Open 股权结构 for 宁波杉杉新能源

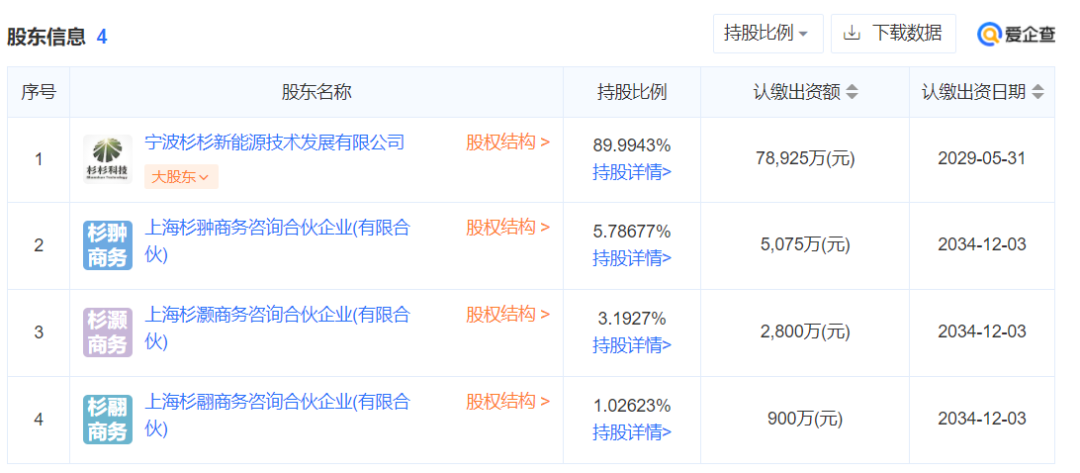(508, 143)
